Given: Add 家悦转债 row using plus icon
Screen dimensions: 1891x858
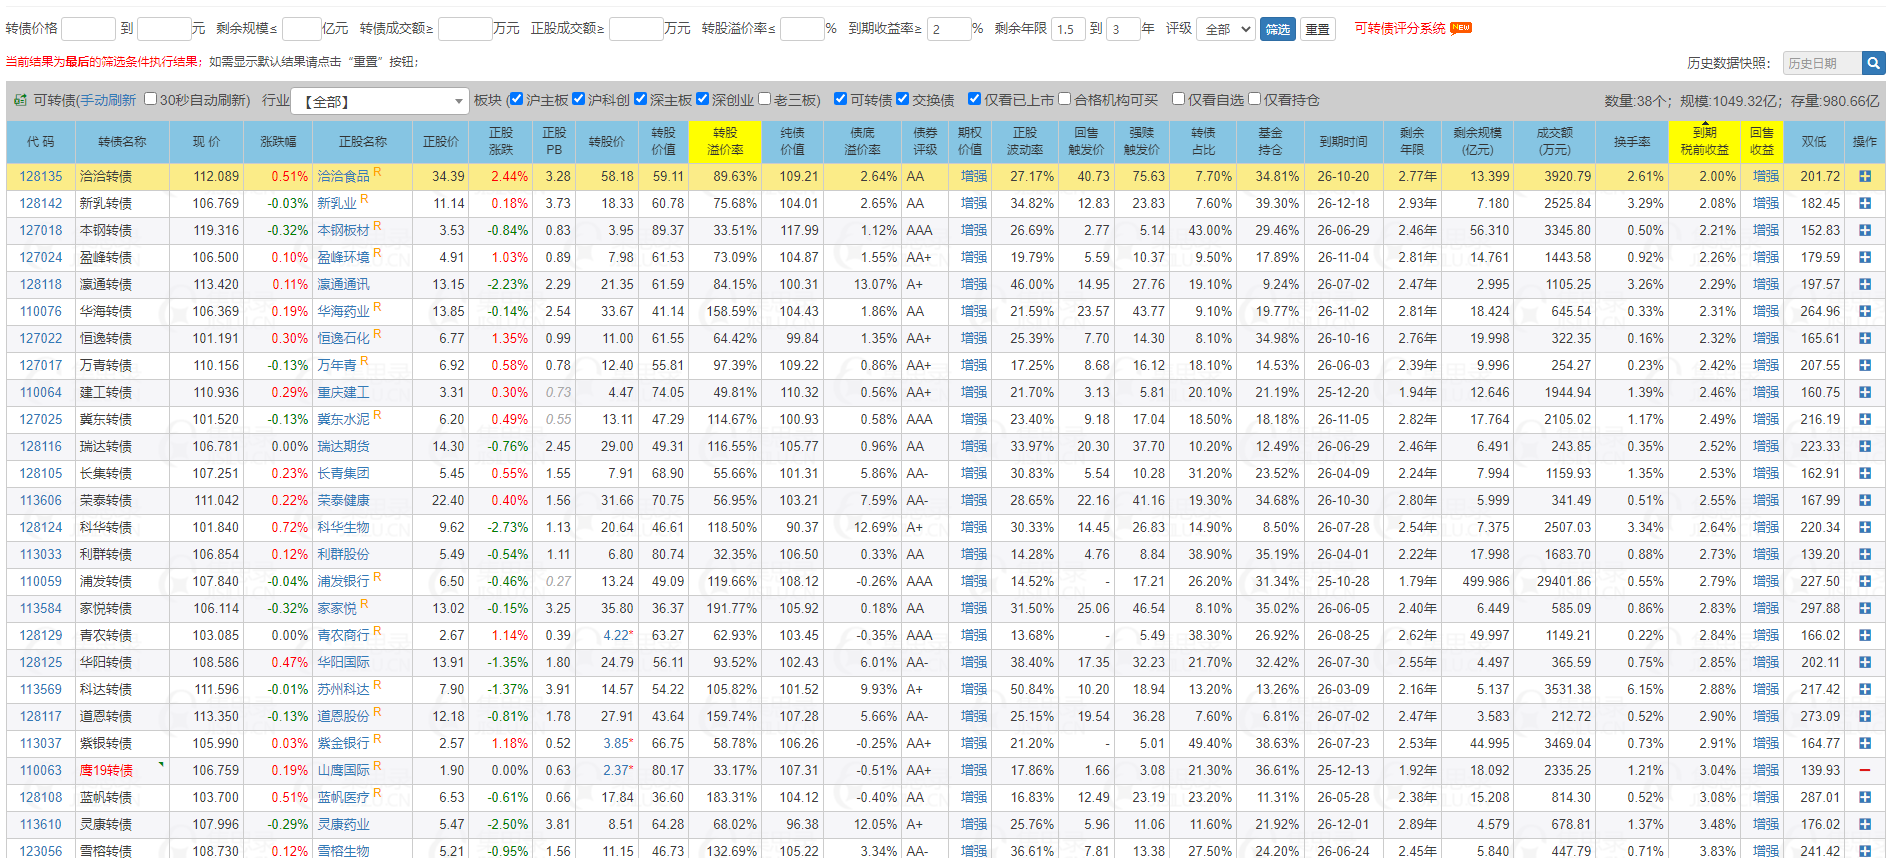Looking at the screenshot, I should coord(1864,608).
